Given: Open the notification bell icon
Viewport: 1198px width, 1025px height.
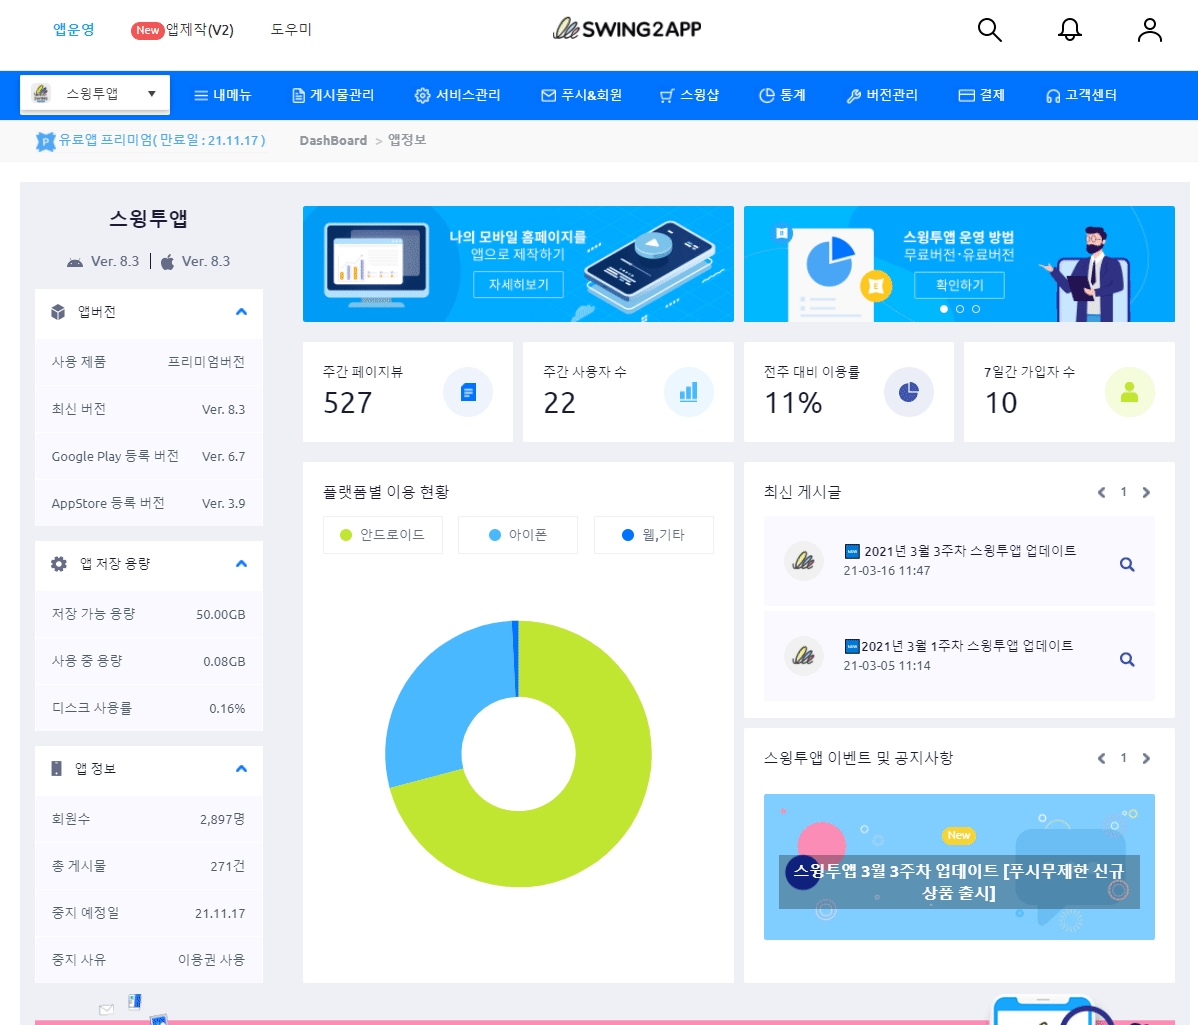Looking at the screenshot, I should [x=1069, y=30].
